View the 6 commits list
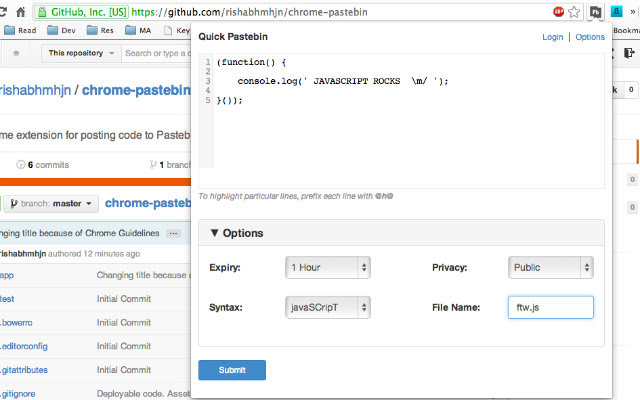Image resolution: width=640 pixels, height=400 pixels. point(43,164)
